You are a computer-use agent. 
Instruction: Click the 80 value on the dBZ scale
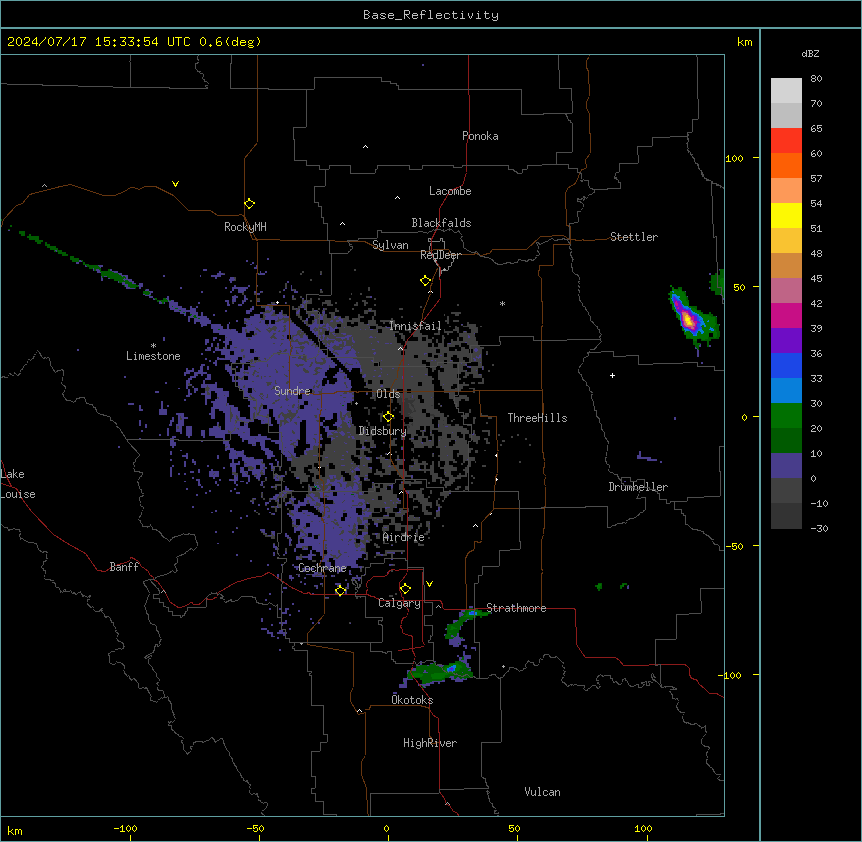click(x=816, y=79)
